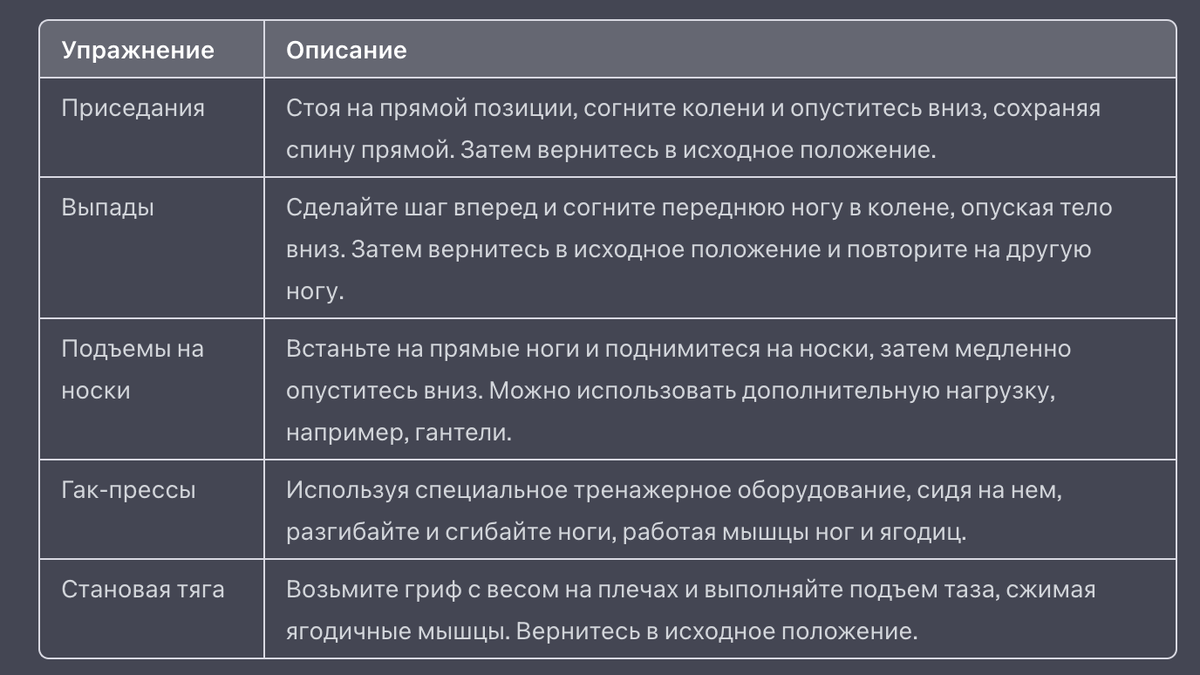
Task: Click the phrase дополнительную нагрузку
Action: tap(897, 390)
